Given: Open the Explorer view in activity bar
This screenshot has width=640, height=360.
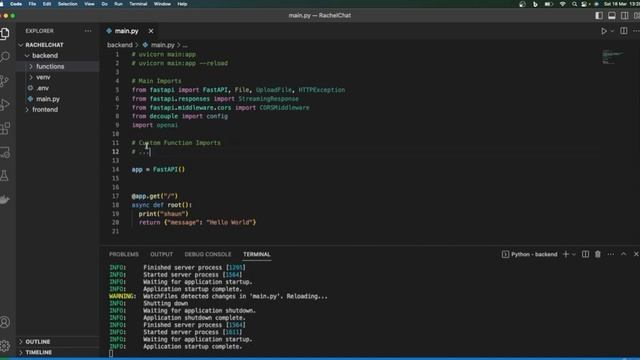Looking at the screenshot, I should pos(5,33).
